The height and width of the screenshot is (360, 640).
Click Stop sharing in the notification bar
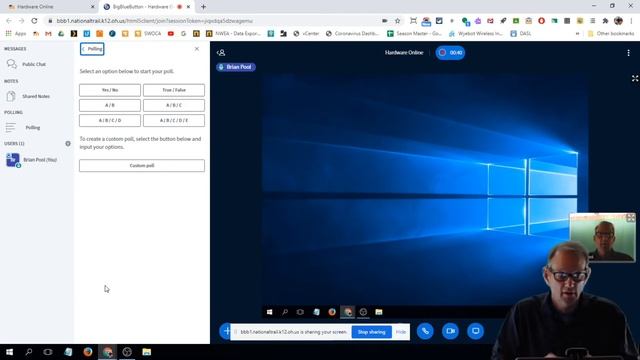pos(371,332)
